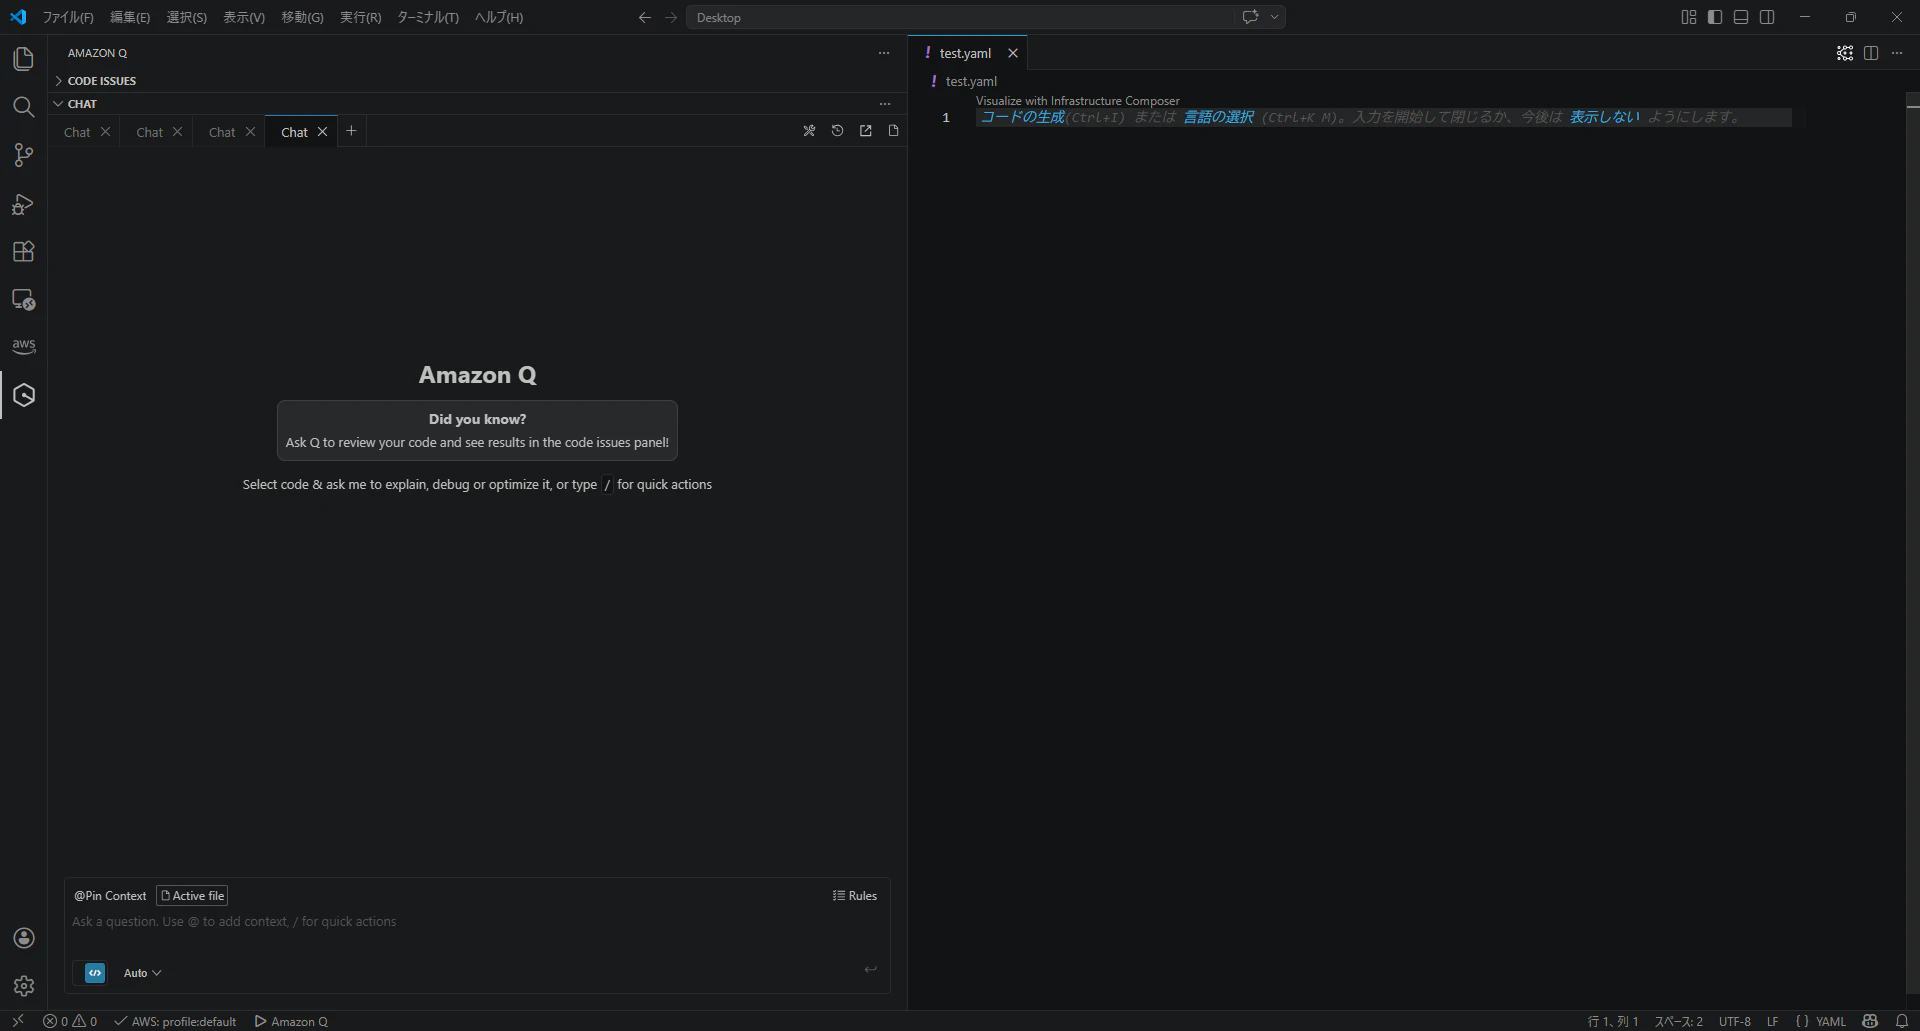
Task: Open the chat icon beside the command center
Action: [1250, 17]
